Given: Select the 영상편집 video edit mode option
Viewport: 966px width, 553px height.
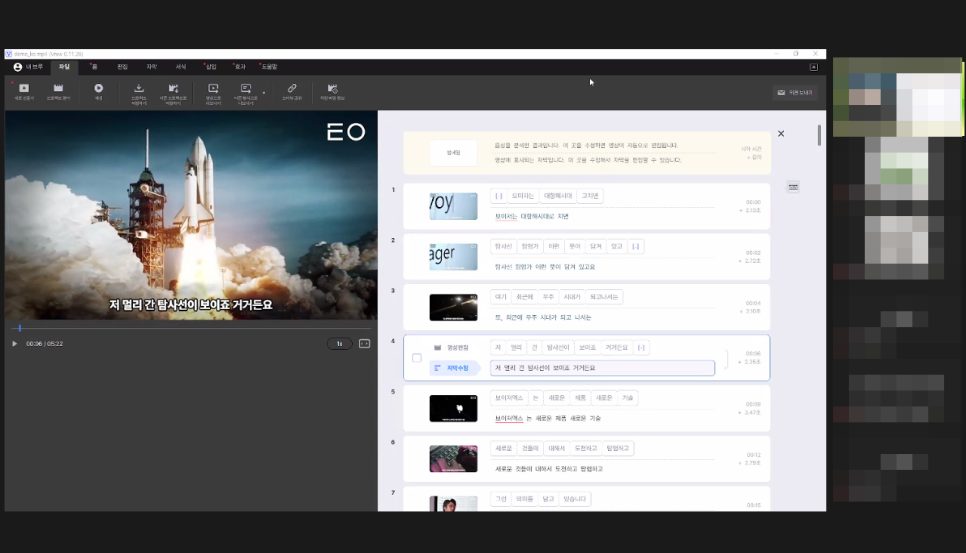Looking at the screenshot, I should [452, 348].
